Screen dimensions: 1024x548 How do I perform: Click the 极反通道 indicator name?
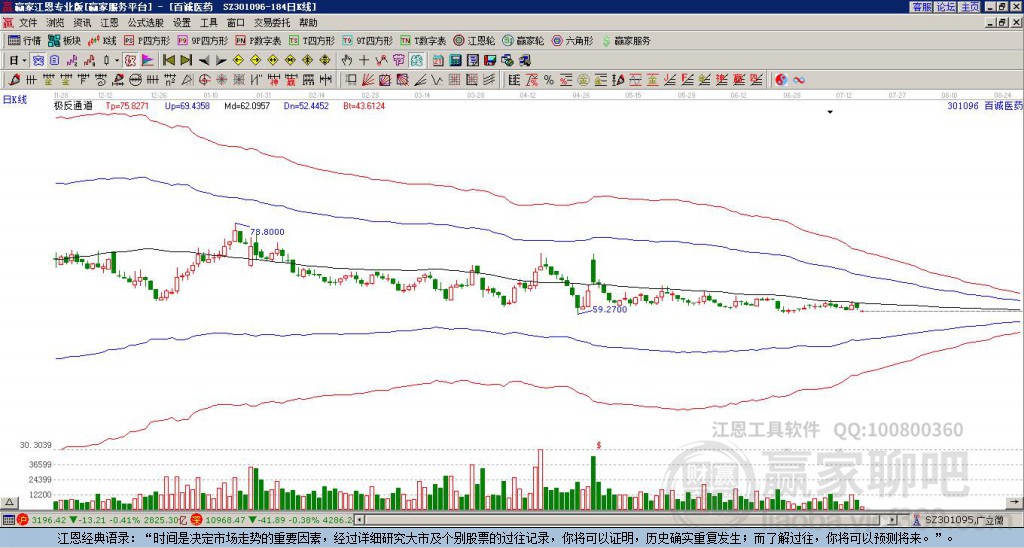(73, 106)
